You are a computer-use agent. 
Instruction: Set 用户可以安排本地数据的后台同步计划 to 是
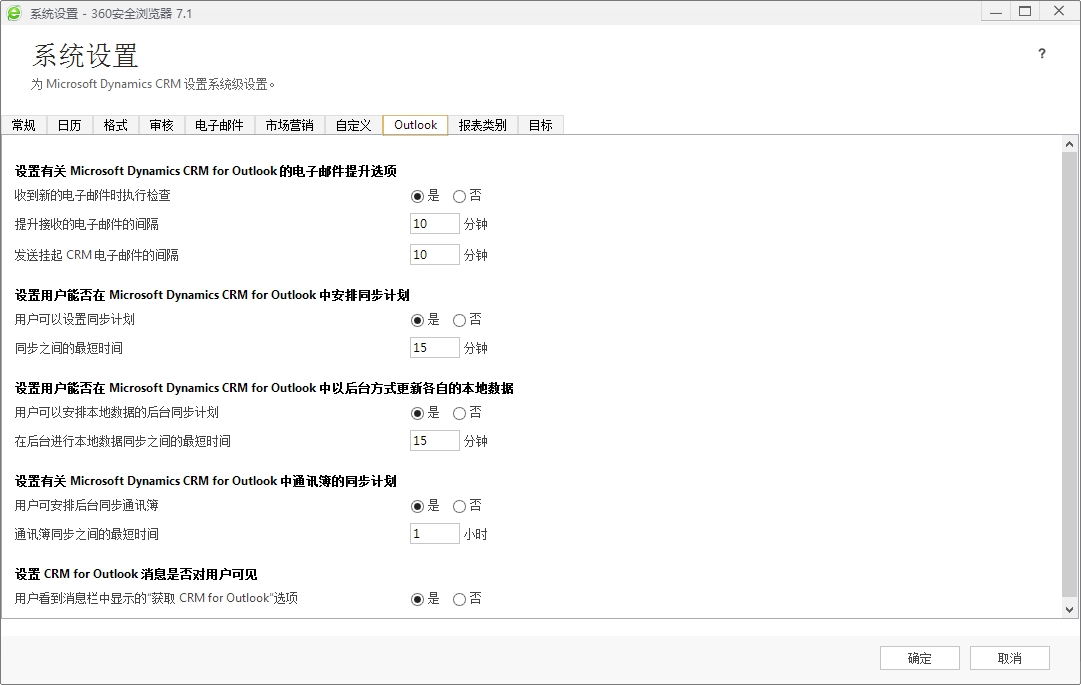417,413
